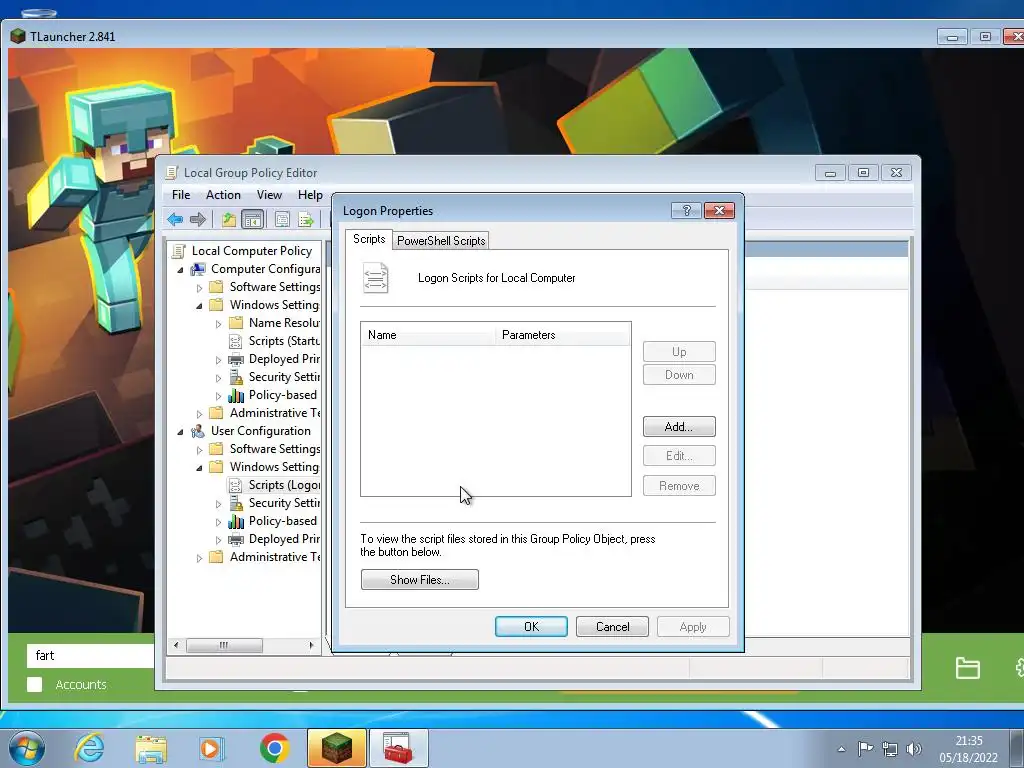Switch to the red toolbox console taskbar button

click(398, 748)
